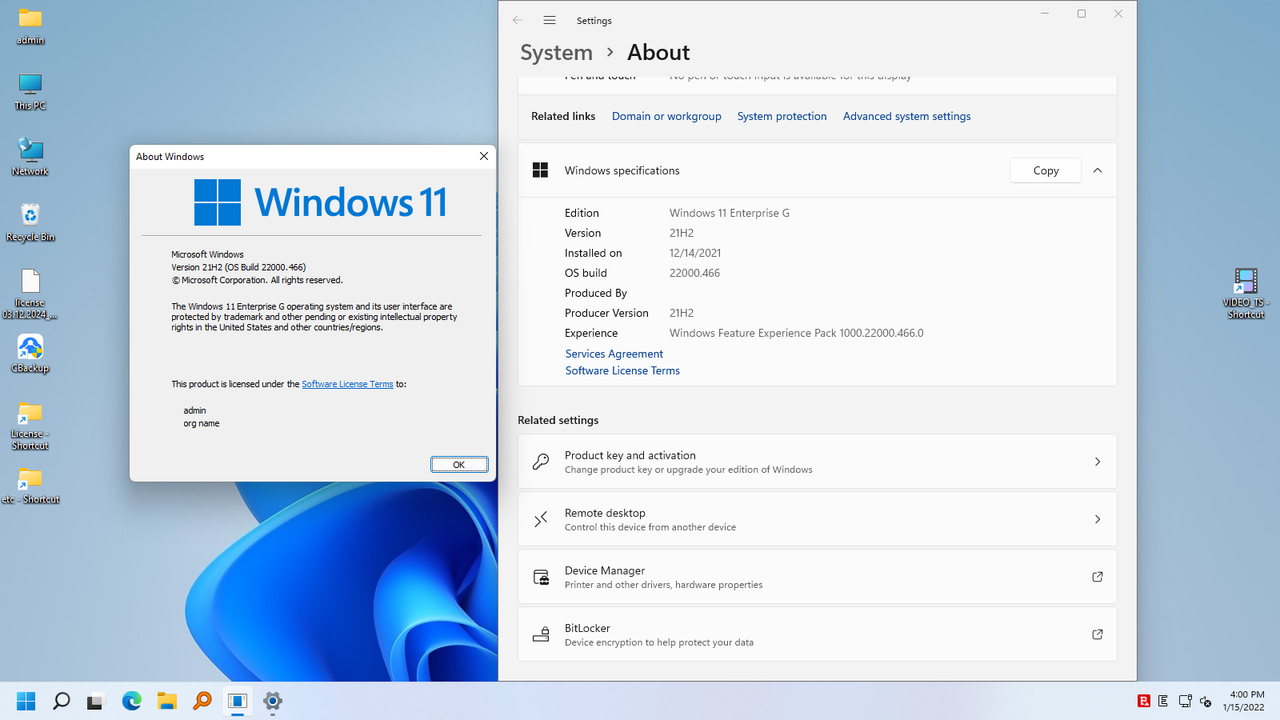
Task: Select the About Windows app on taskbar
Action: click(237, 701)
